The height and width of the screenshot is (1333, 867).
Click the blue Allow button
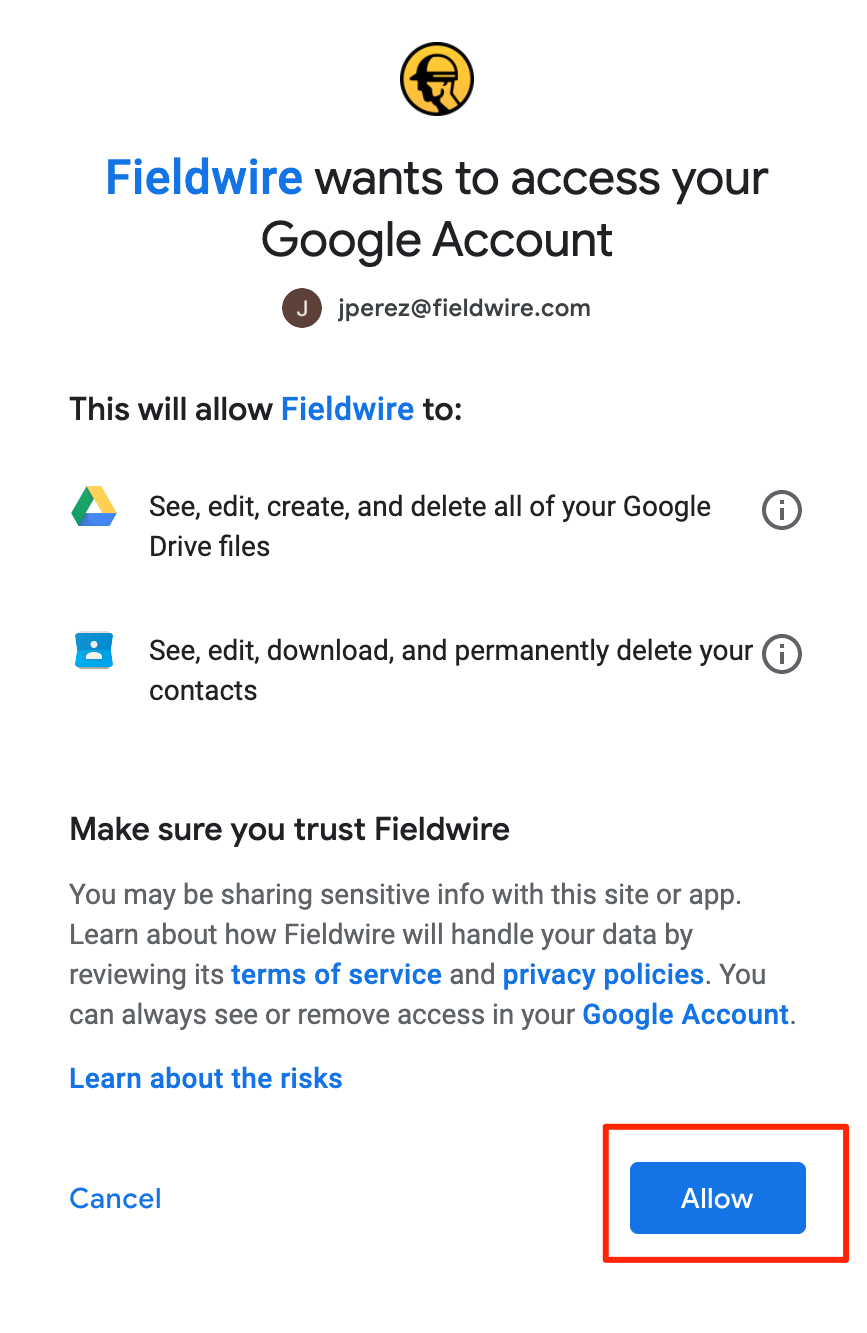[x=717, y=1198]
